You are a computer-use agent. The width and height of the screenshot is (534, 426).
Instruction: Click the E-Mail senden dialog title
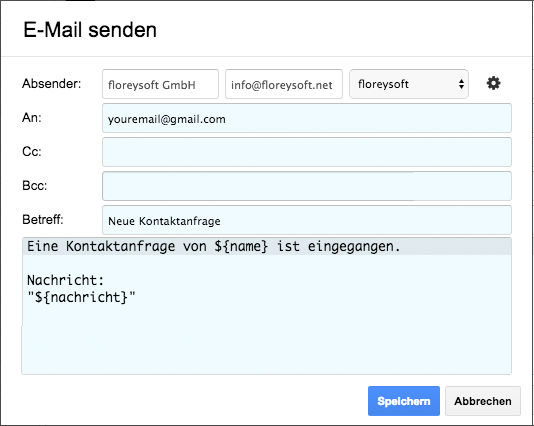coord(90,30)
